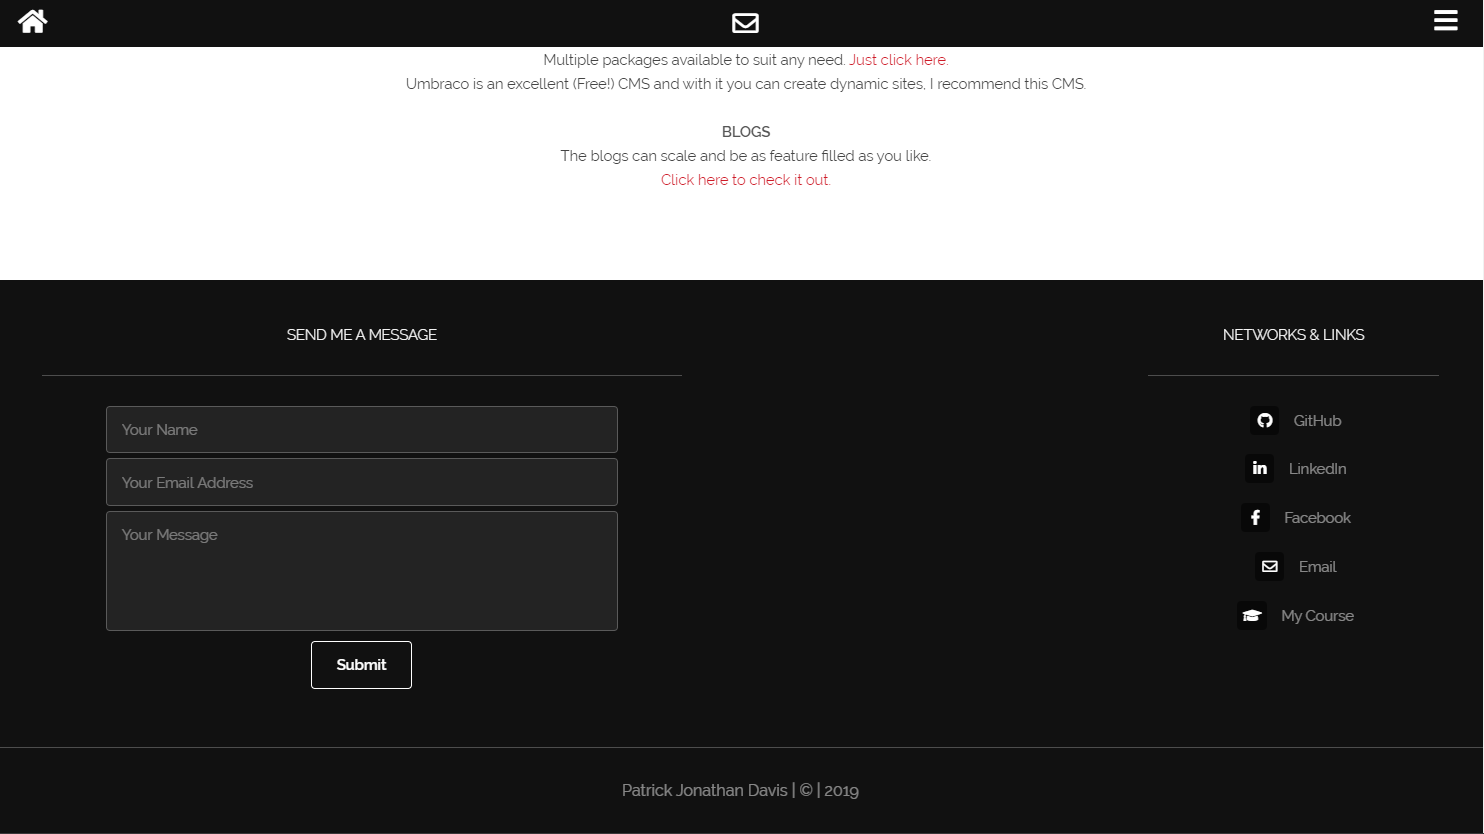The image size is (1484, 834).
Task: Click the Facebook link text
Action: click(1317, 517)
